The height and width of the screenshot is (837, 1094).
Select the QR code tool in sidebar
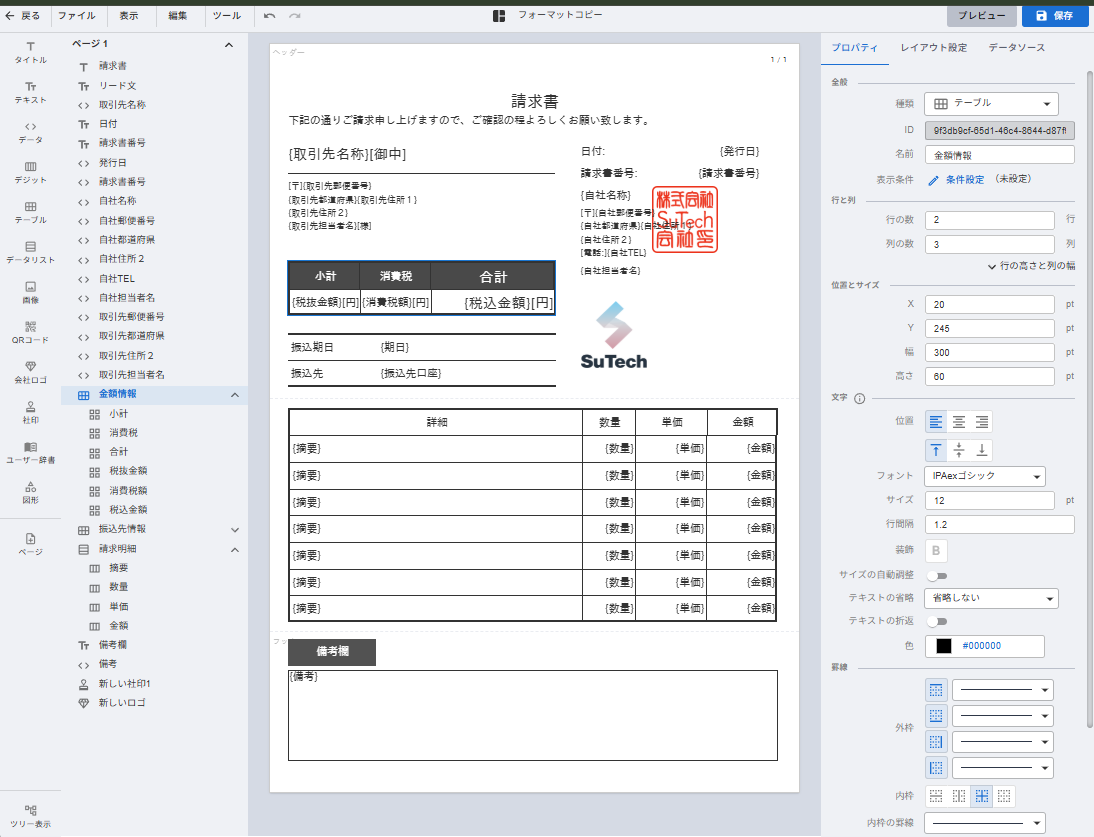coord(30,332)
